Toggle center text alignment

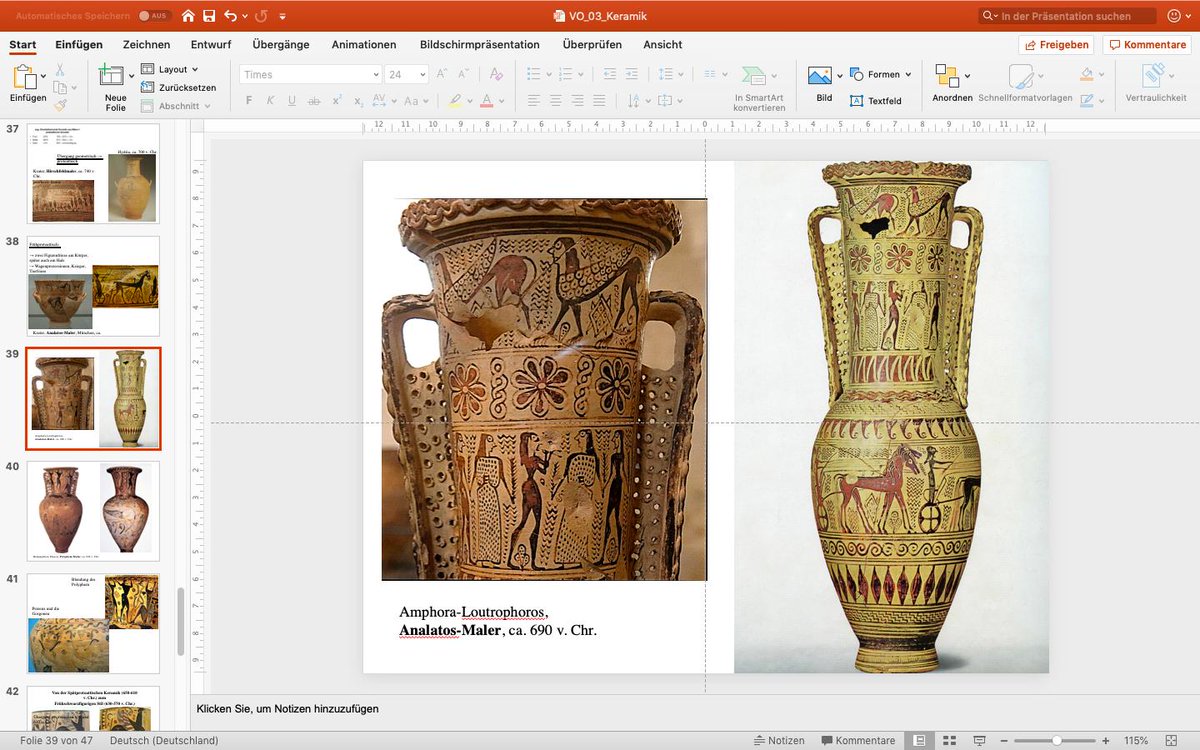click(555, 101)
